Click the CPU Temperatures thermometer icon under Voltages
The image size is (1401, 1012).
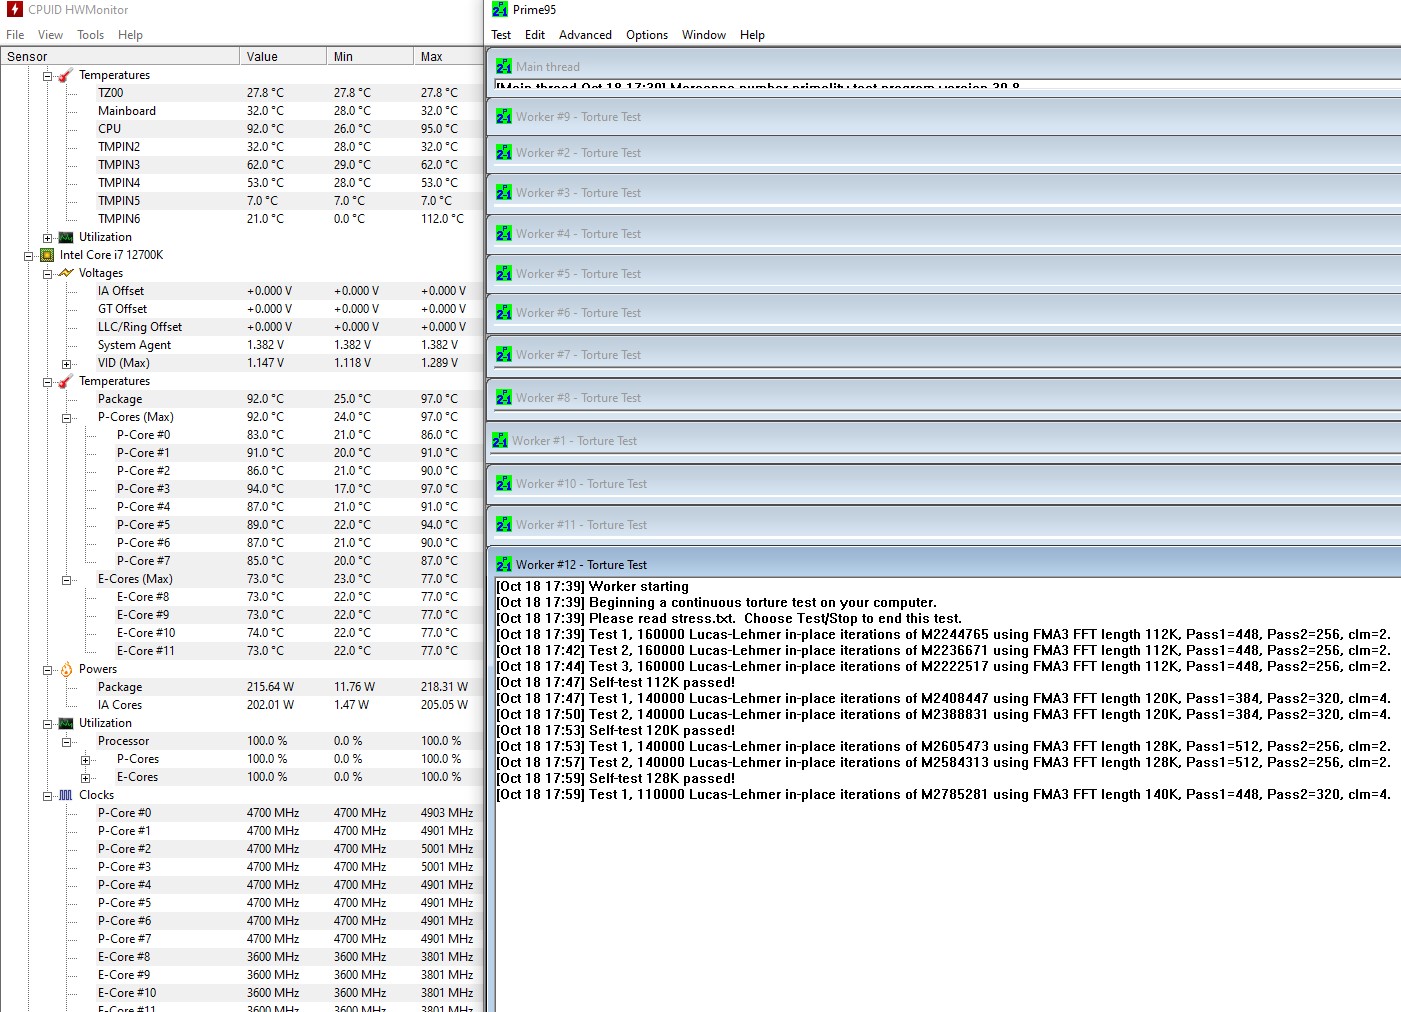[66, 381]
